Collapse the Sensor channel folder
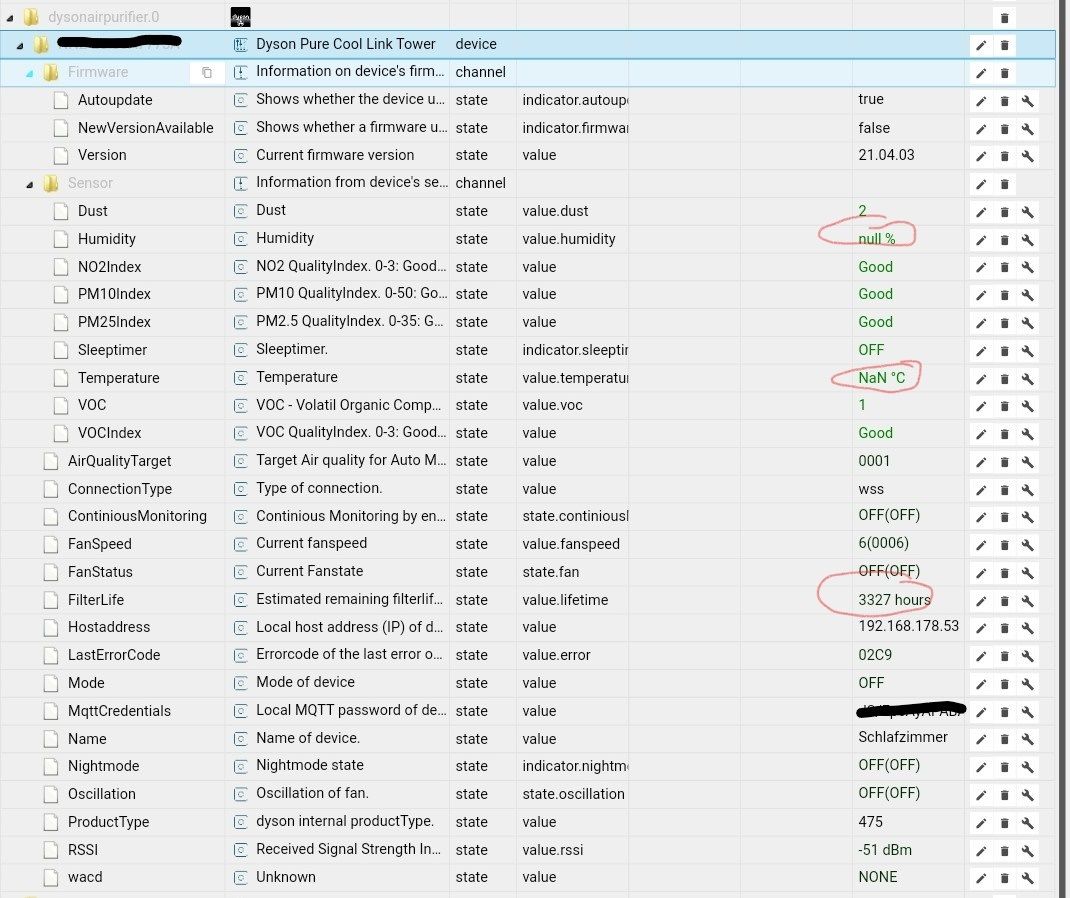Viewport: 1070px width, 898px height. point(29,184)
